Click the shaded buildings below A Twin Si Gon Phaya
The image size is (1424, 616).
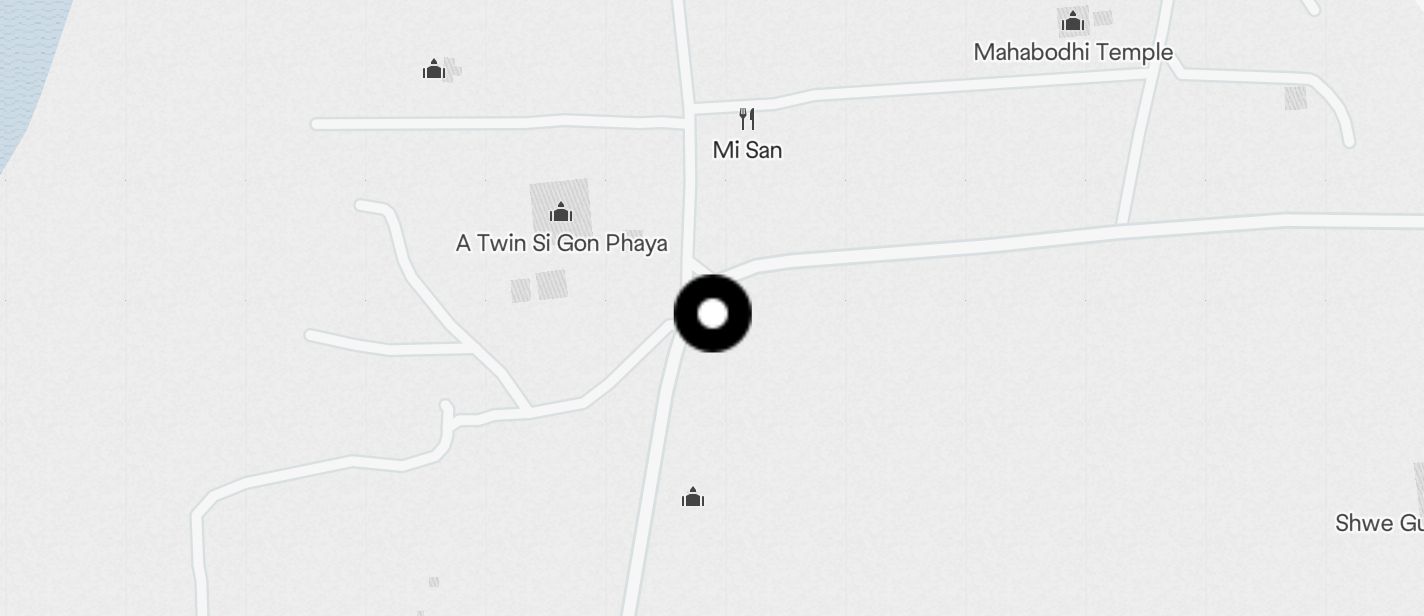pyautogui.click(x=540, y=286)
